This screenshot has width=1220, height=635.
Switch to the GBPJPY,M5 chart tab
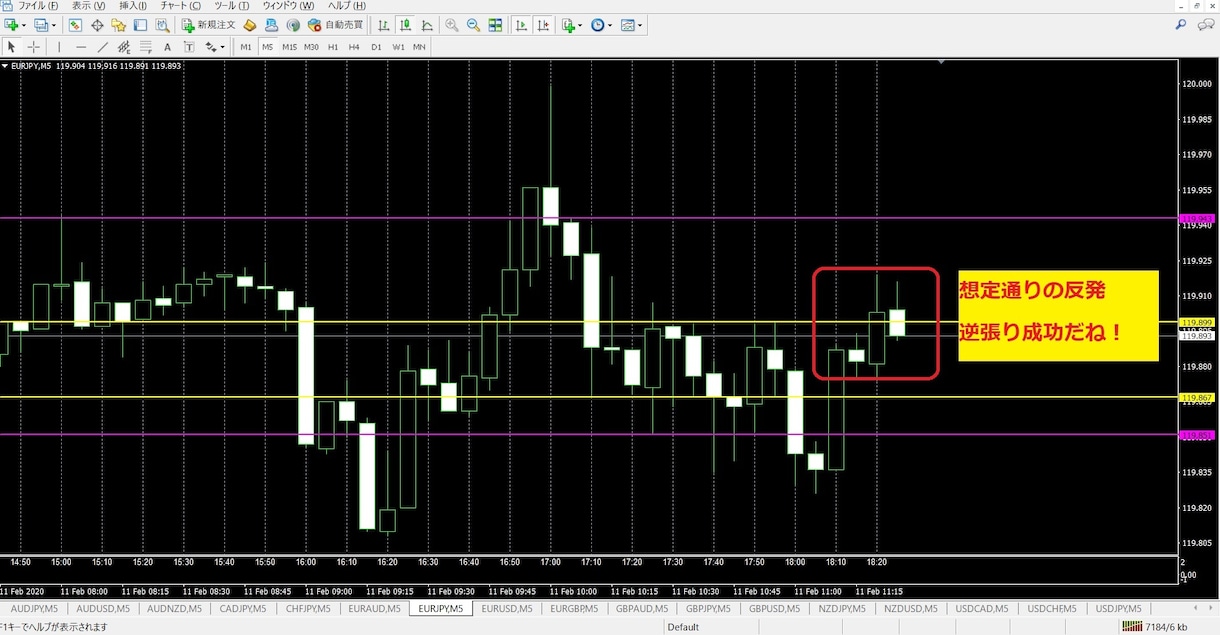(x=708, y=608)
